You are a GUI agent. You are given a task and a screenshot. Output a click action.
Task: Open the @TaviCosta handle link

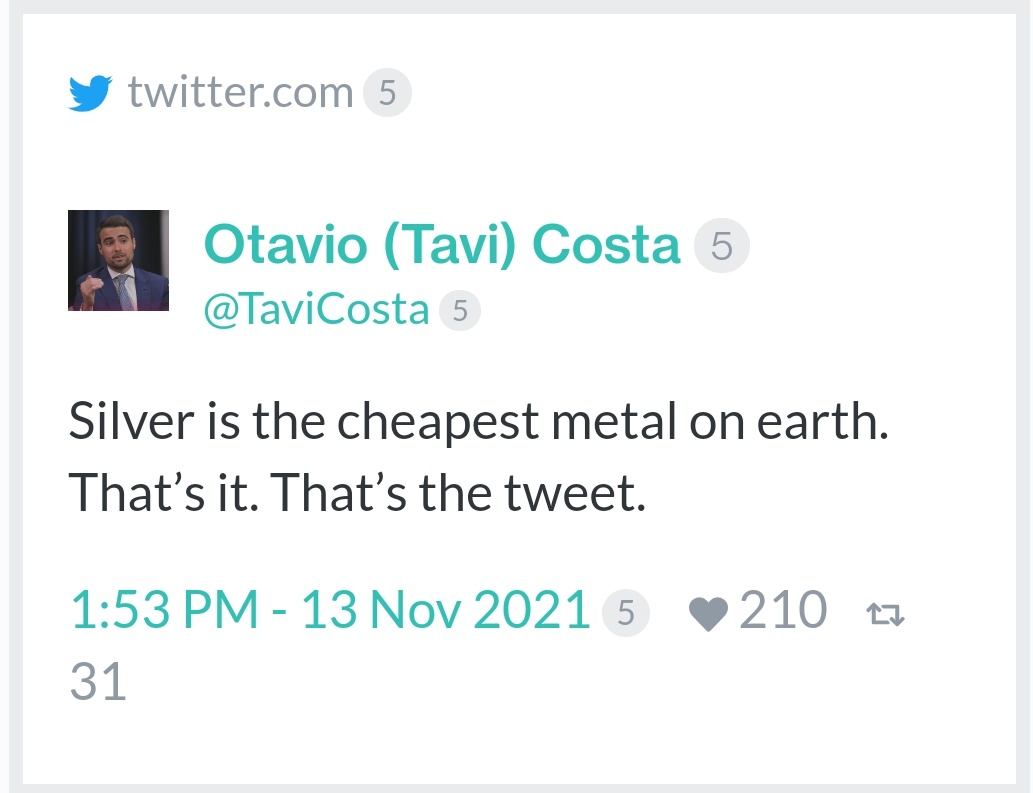(316, 310)
